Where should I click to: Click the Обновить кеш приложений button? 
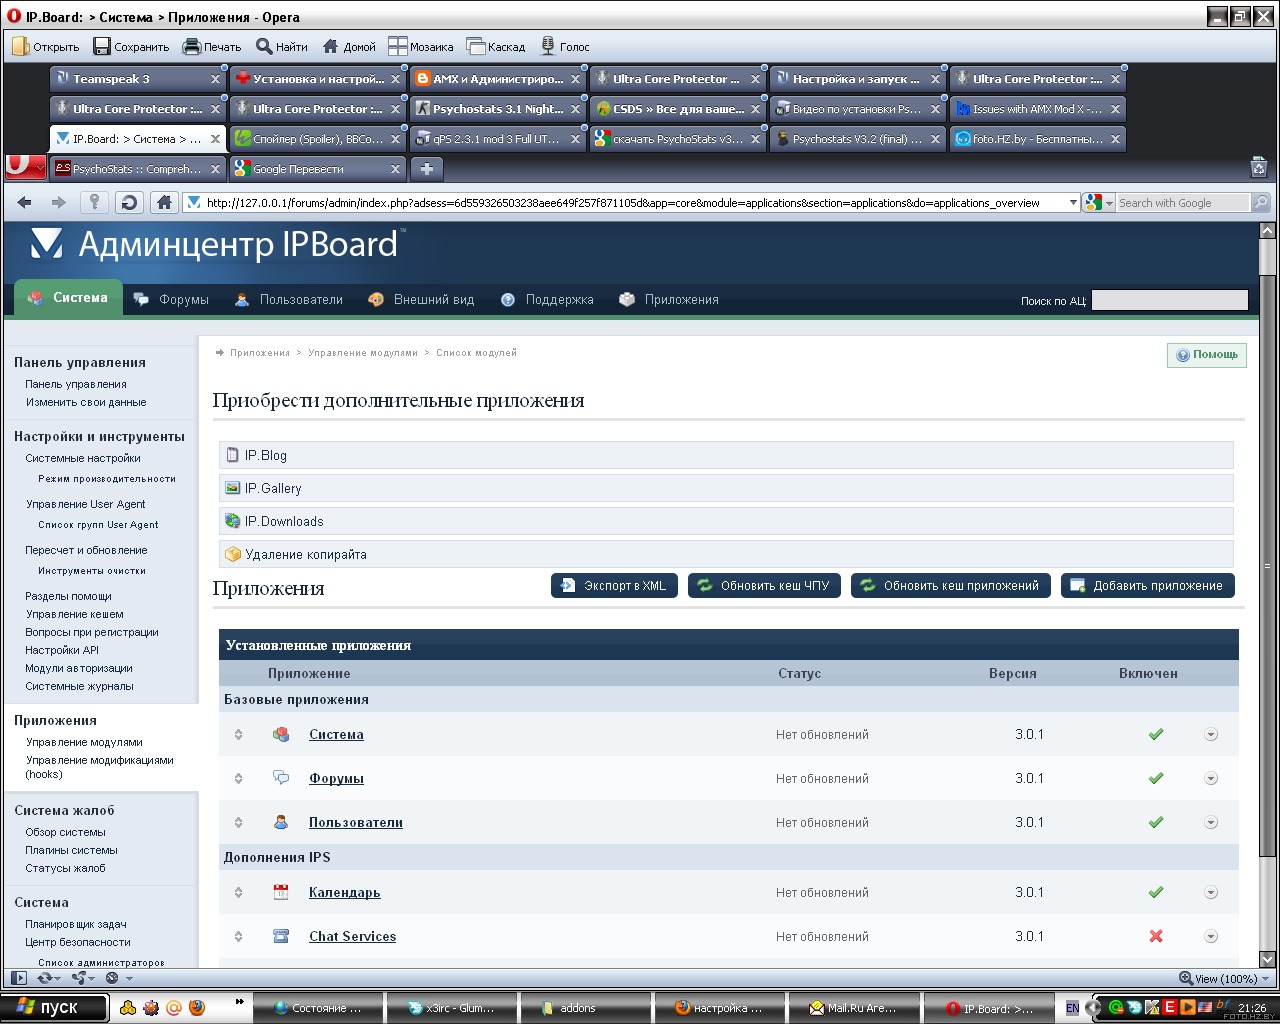click(x=951, y=586)
